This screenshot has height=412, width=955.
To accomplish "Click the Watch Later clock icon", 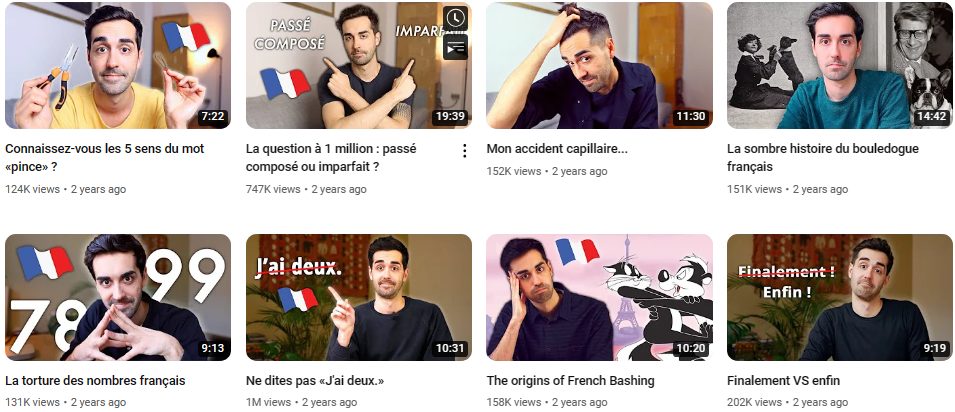I will [455, 18].
